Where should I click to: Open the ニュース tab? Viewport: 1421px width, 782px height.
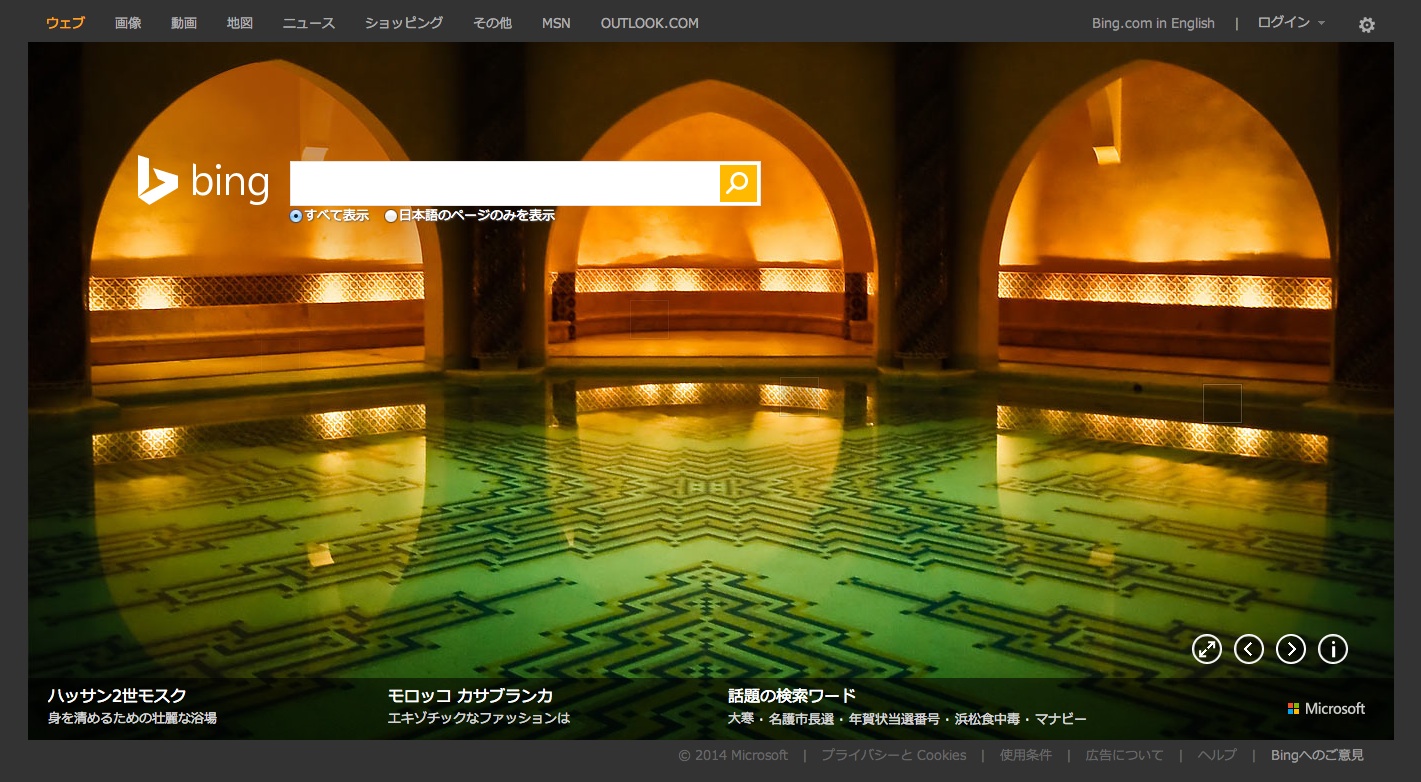309,23
